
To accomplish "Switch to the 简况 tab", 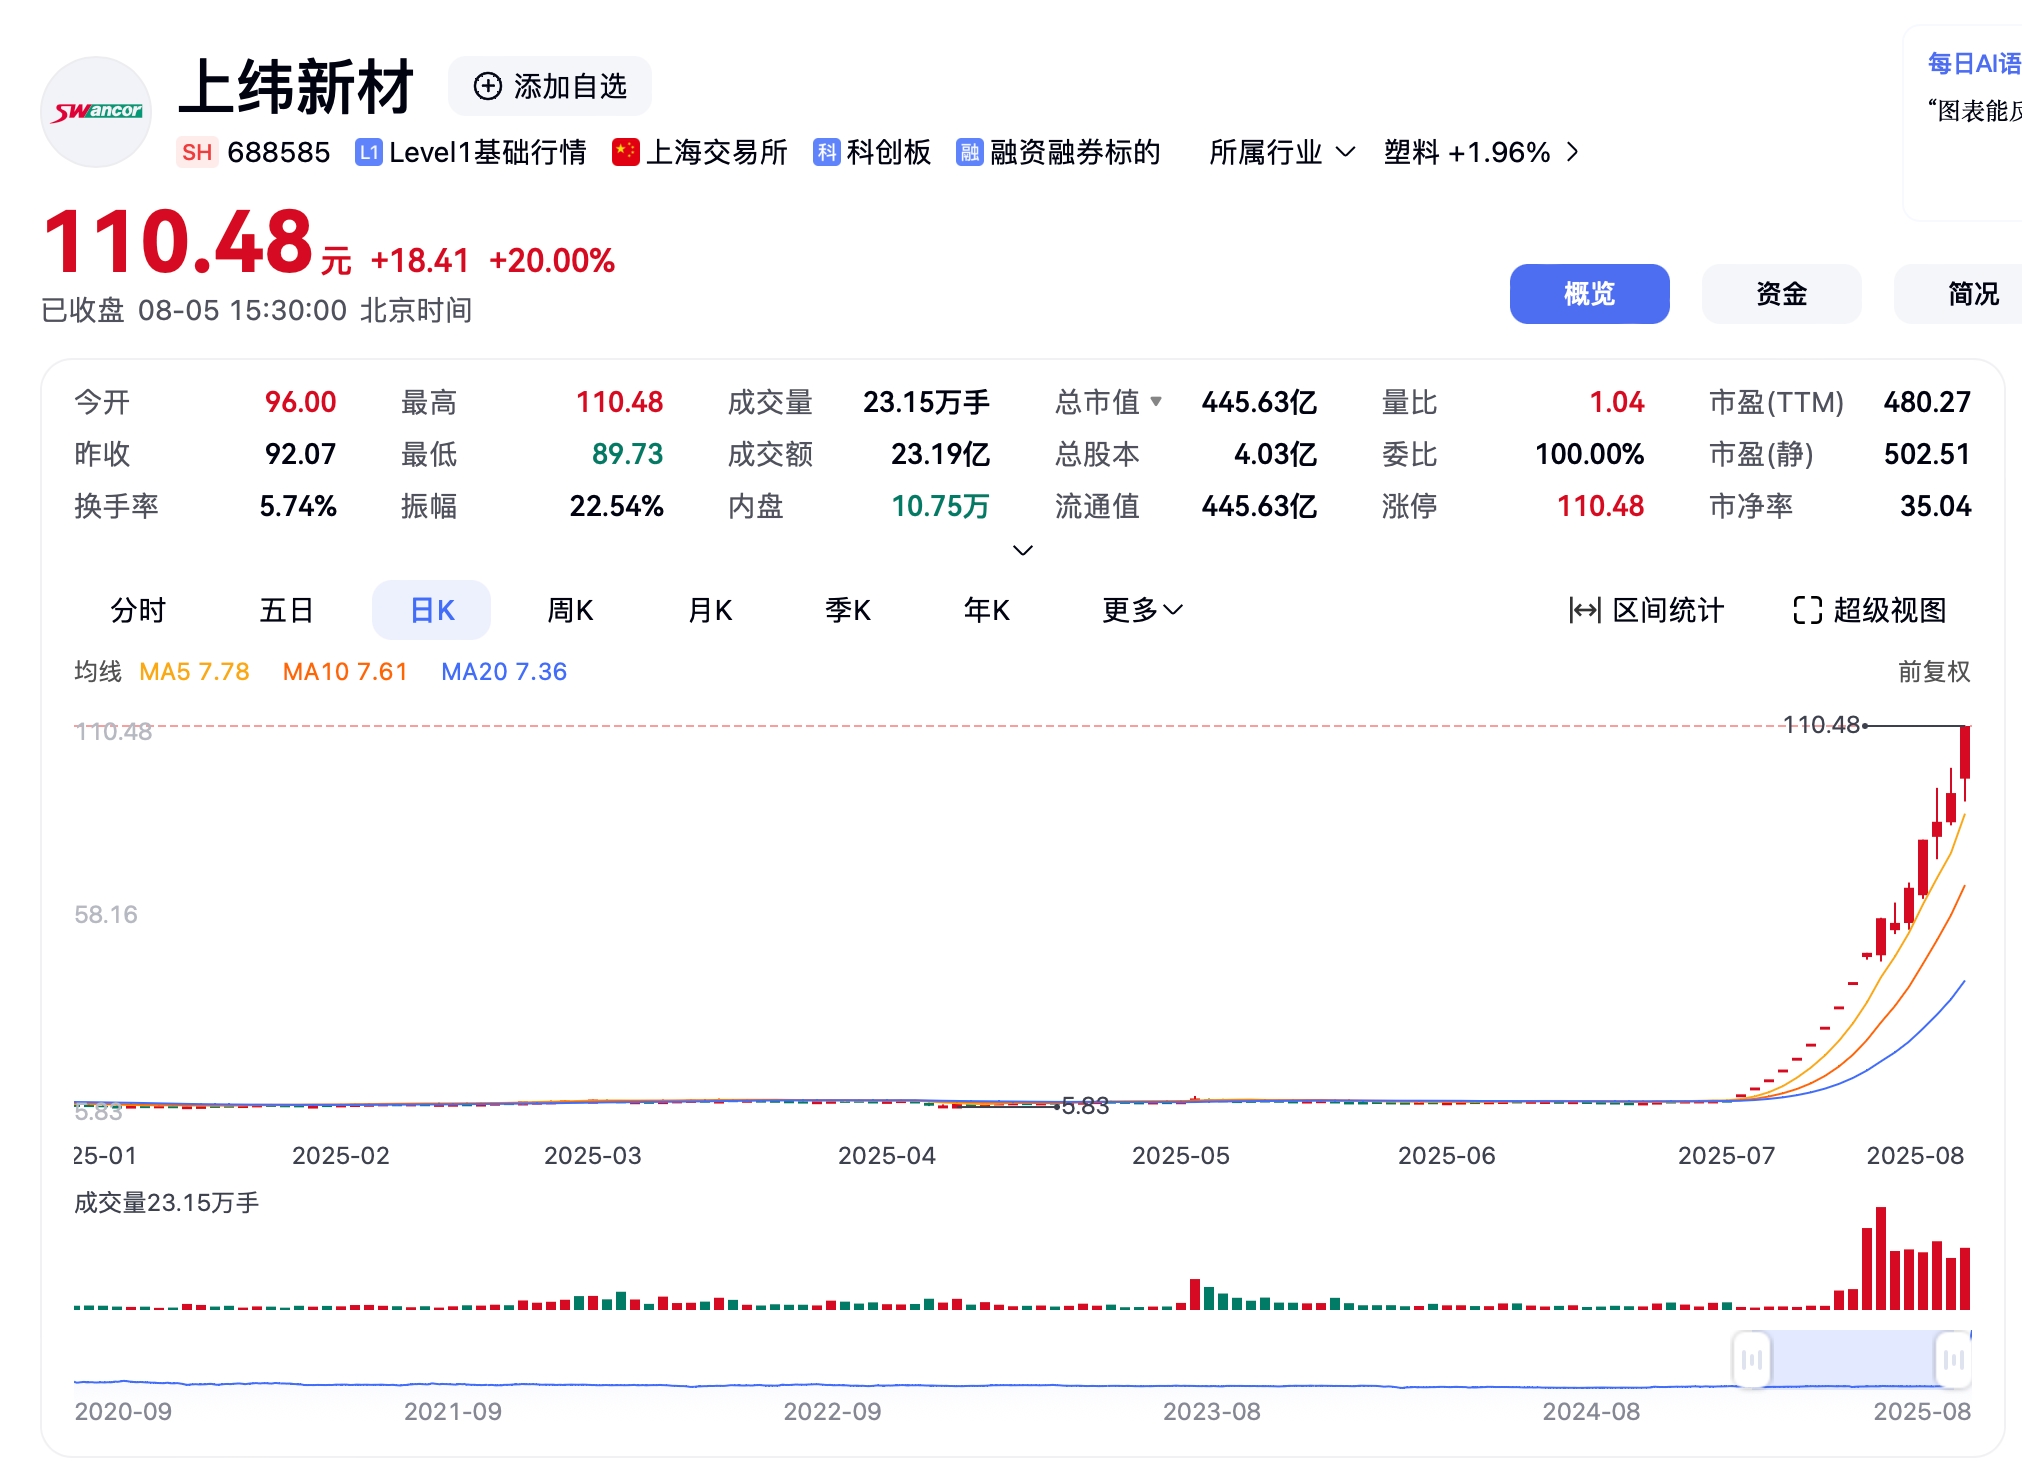I will tap(1960, 294).
